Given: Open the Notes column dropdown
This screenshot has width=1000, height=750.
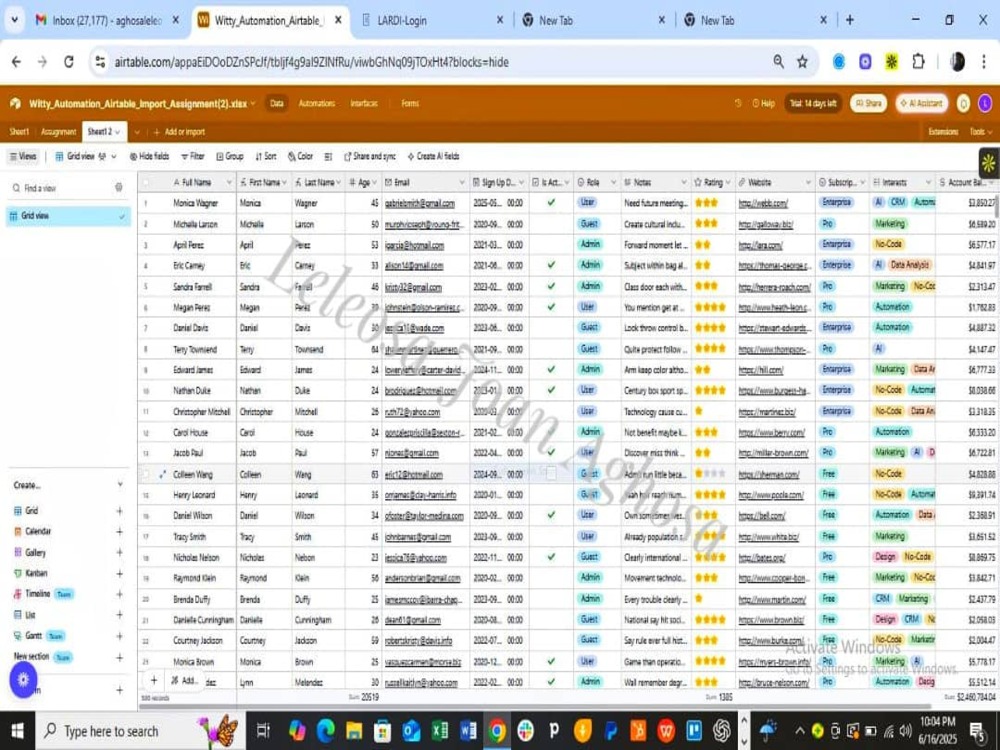Looking at the screenshot, I should point(683,182).
